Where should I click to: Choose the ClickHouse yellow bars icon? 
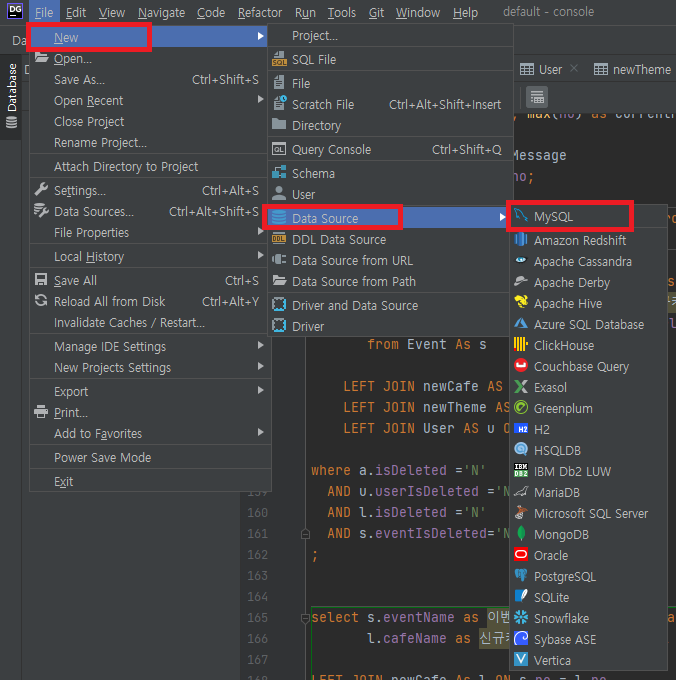(521, 345)
